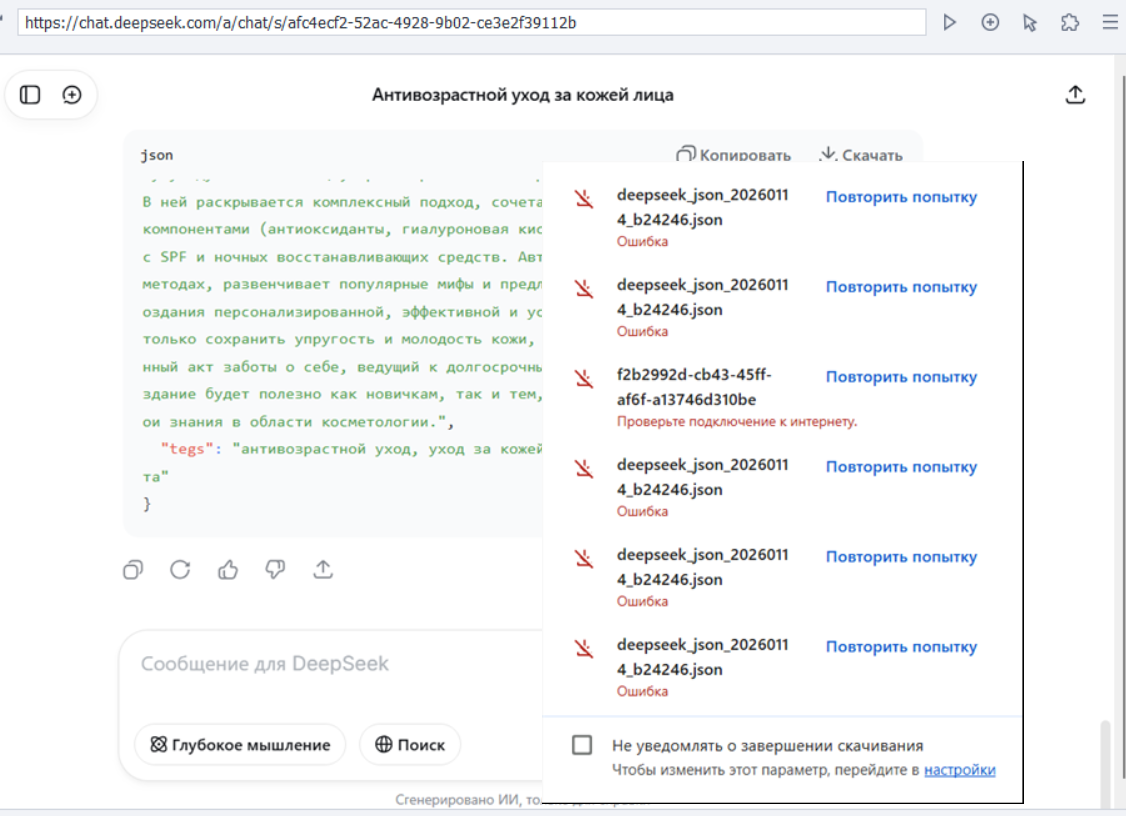Click the thumbs up like icon
Image resolution: width=1126 pixels, height=816 pixels.
(228, 570)
